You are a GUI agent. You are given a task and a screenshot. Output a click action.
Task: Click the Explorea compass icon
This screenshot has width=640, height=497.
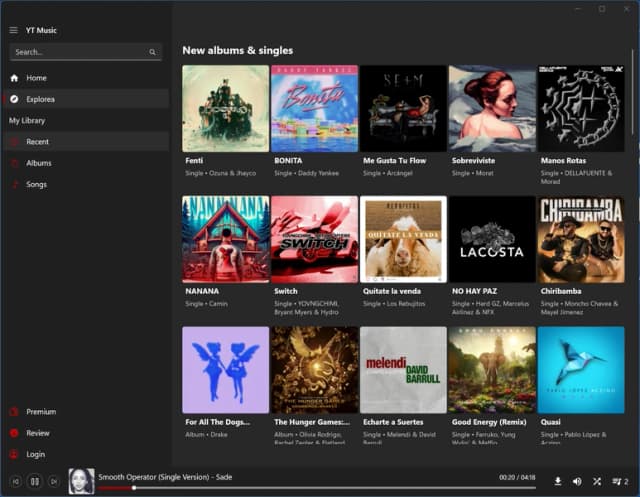[14, 99]
